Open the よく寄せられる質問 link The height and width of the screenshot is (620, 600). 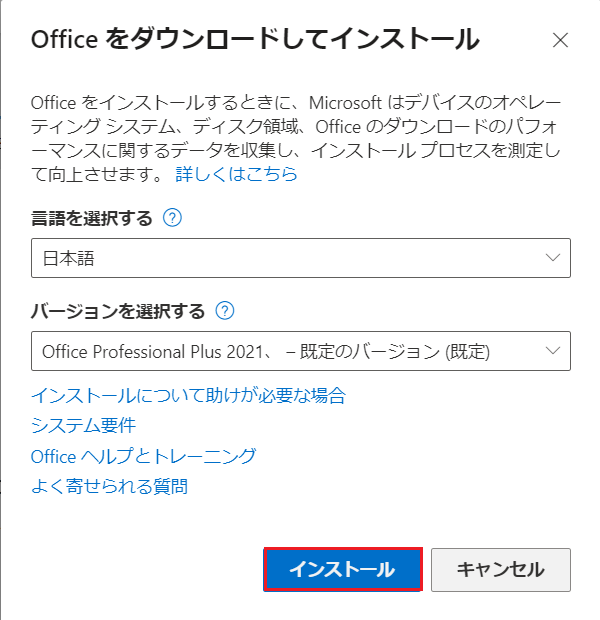[109, 487]
